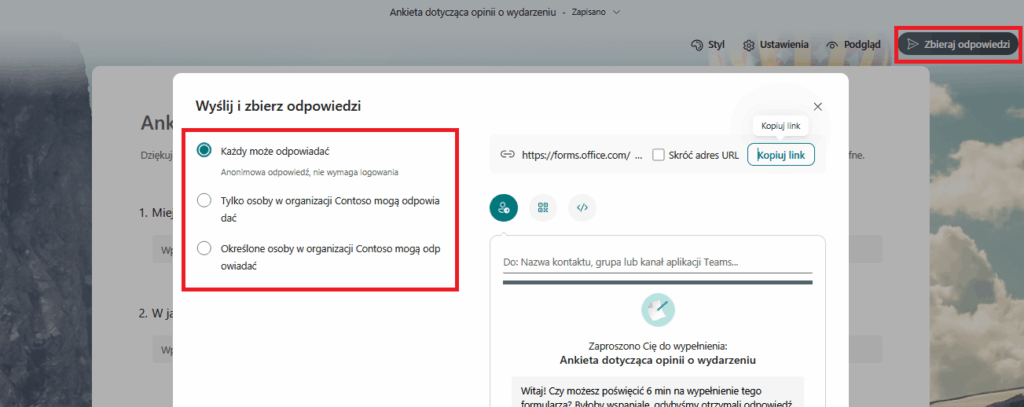1024x407 pixels.
Task: Click the invitation illustration in email preview
Action: (657, 308)
